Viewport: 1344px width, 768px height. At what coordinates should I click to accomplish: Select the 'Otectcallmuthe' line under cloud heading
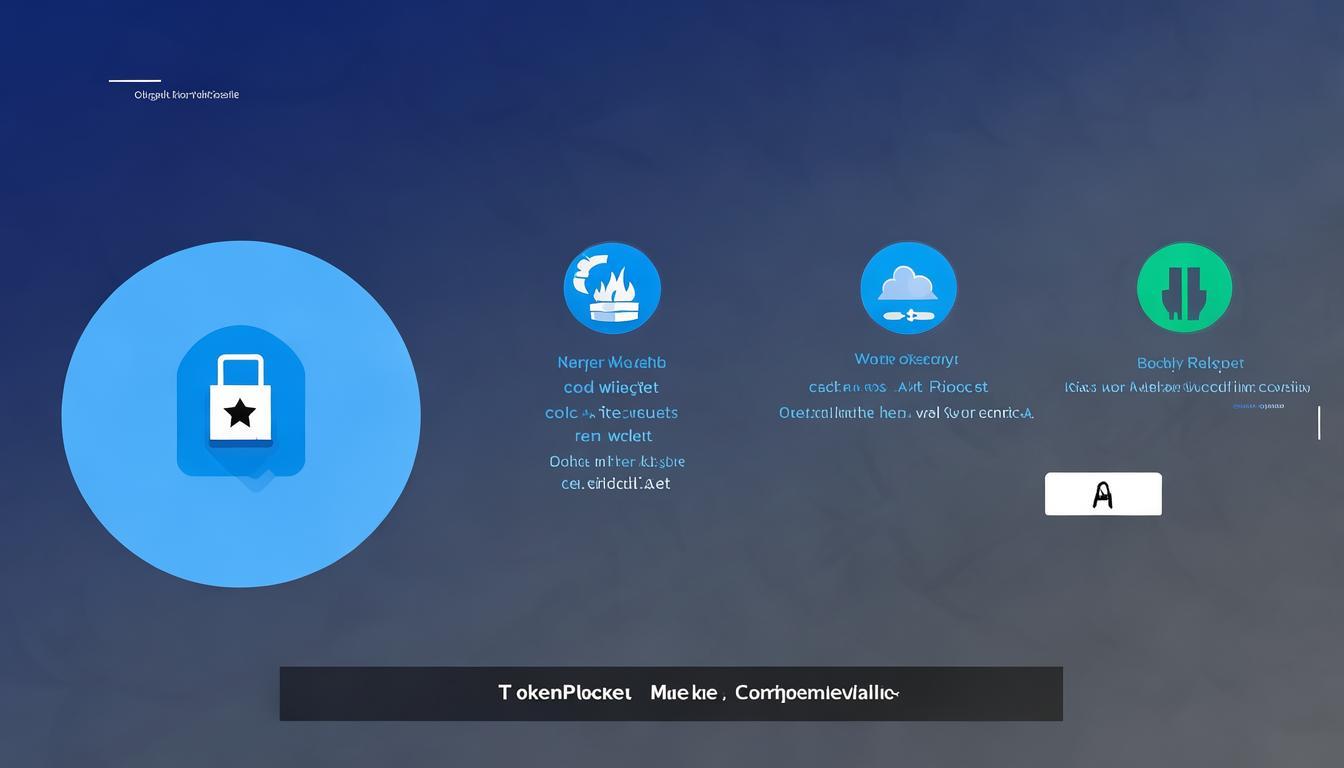click(906, 413)
